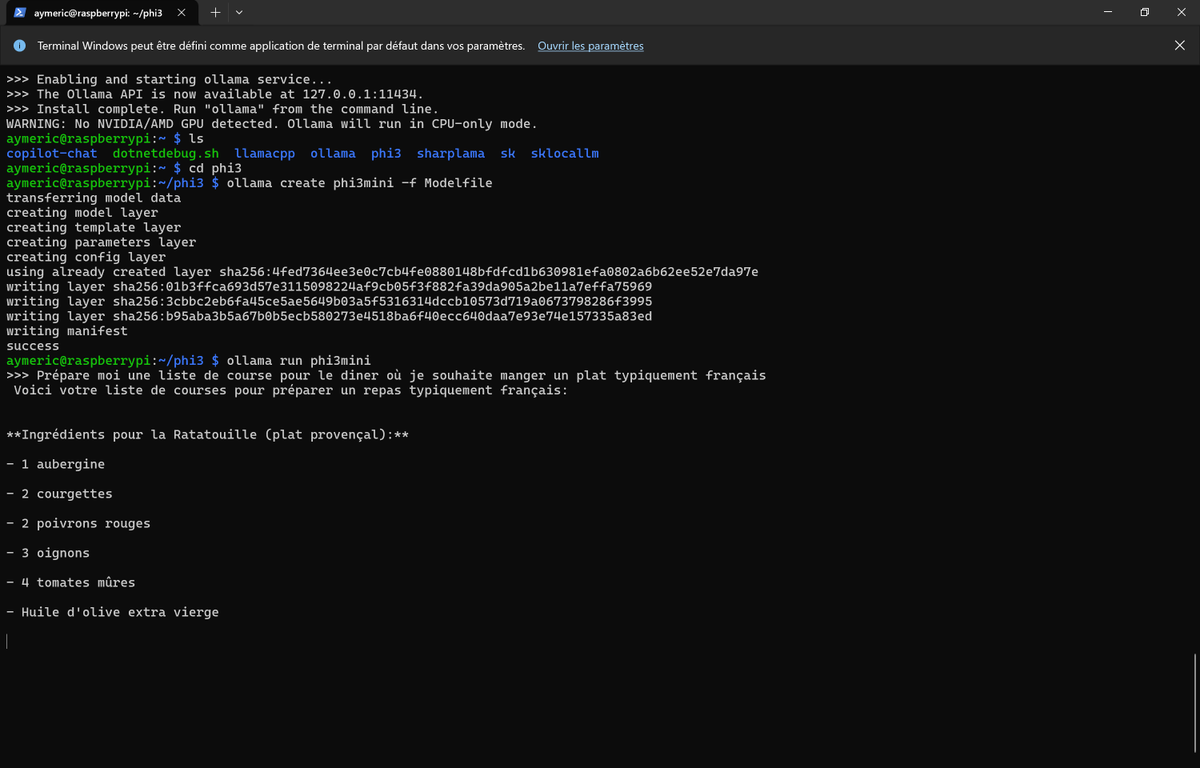Click the '- 1 aubergine' list item
This screenshot has width=1200, height=768.
point(55,464)
